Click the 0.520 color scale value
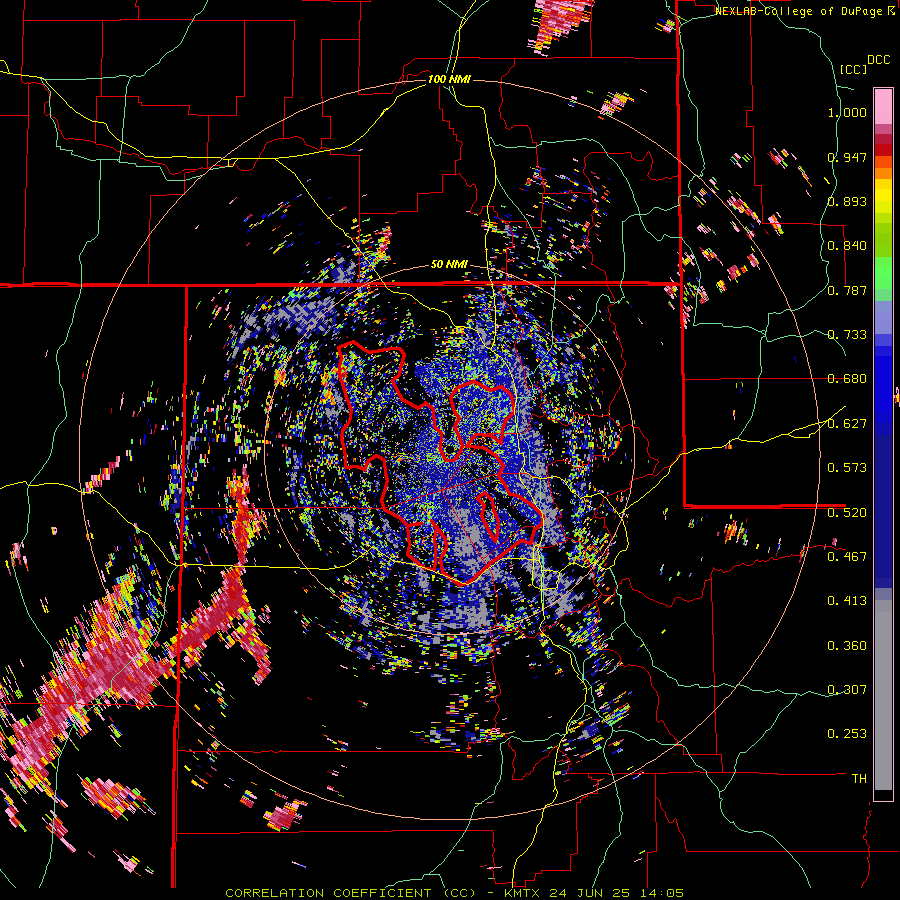The width and height of the screenshot is (900, 900). [x=847, y=512]
